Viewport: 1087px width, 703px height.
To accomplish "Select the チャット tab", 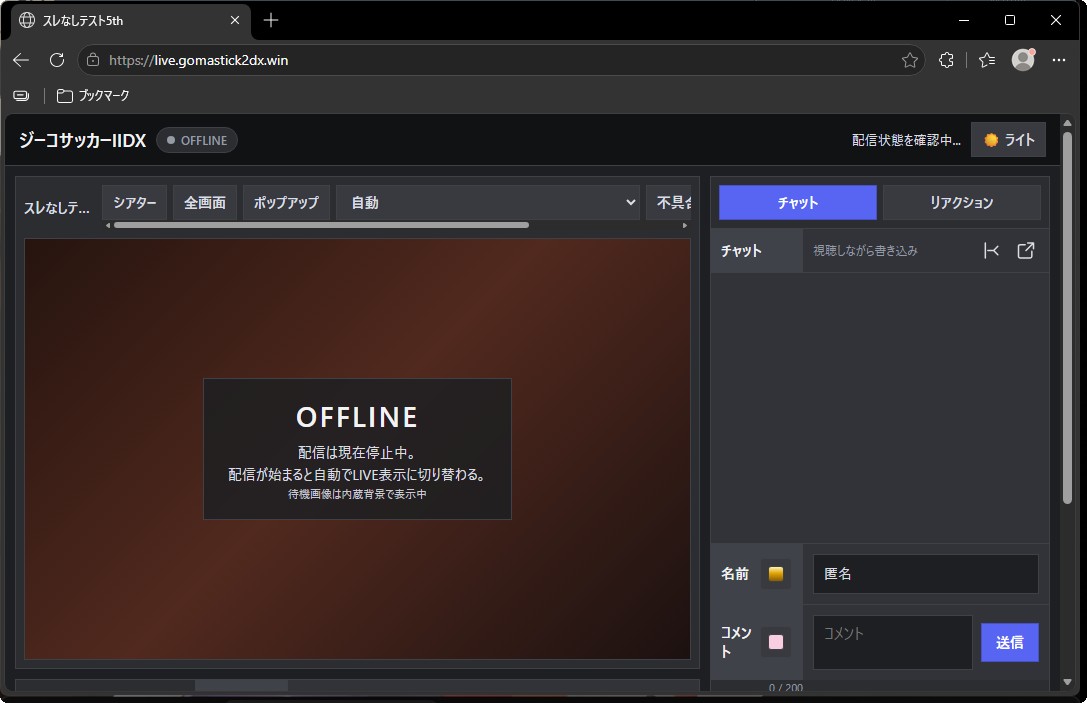I will (797, 202).
